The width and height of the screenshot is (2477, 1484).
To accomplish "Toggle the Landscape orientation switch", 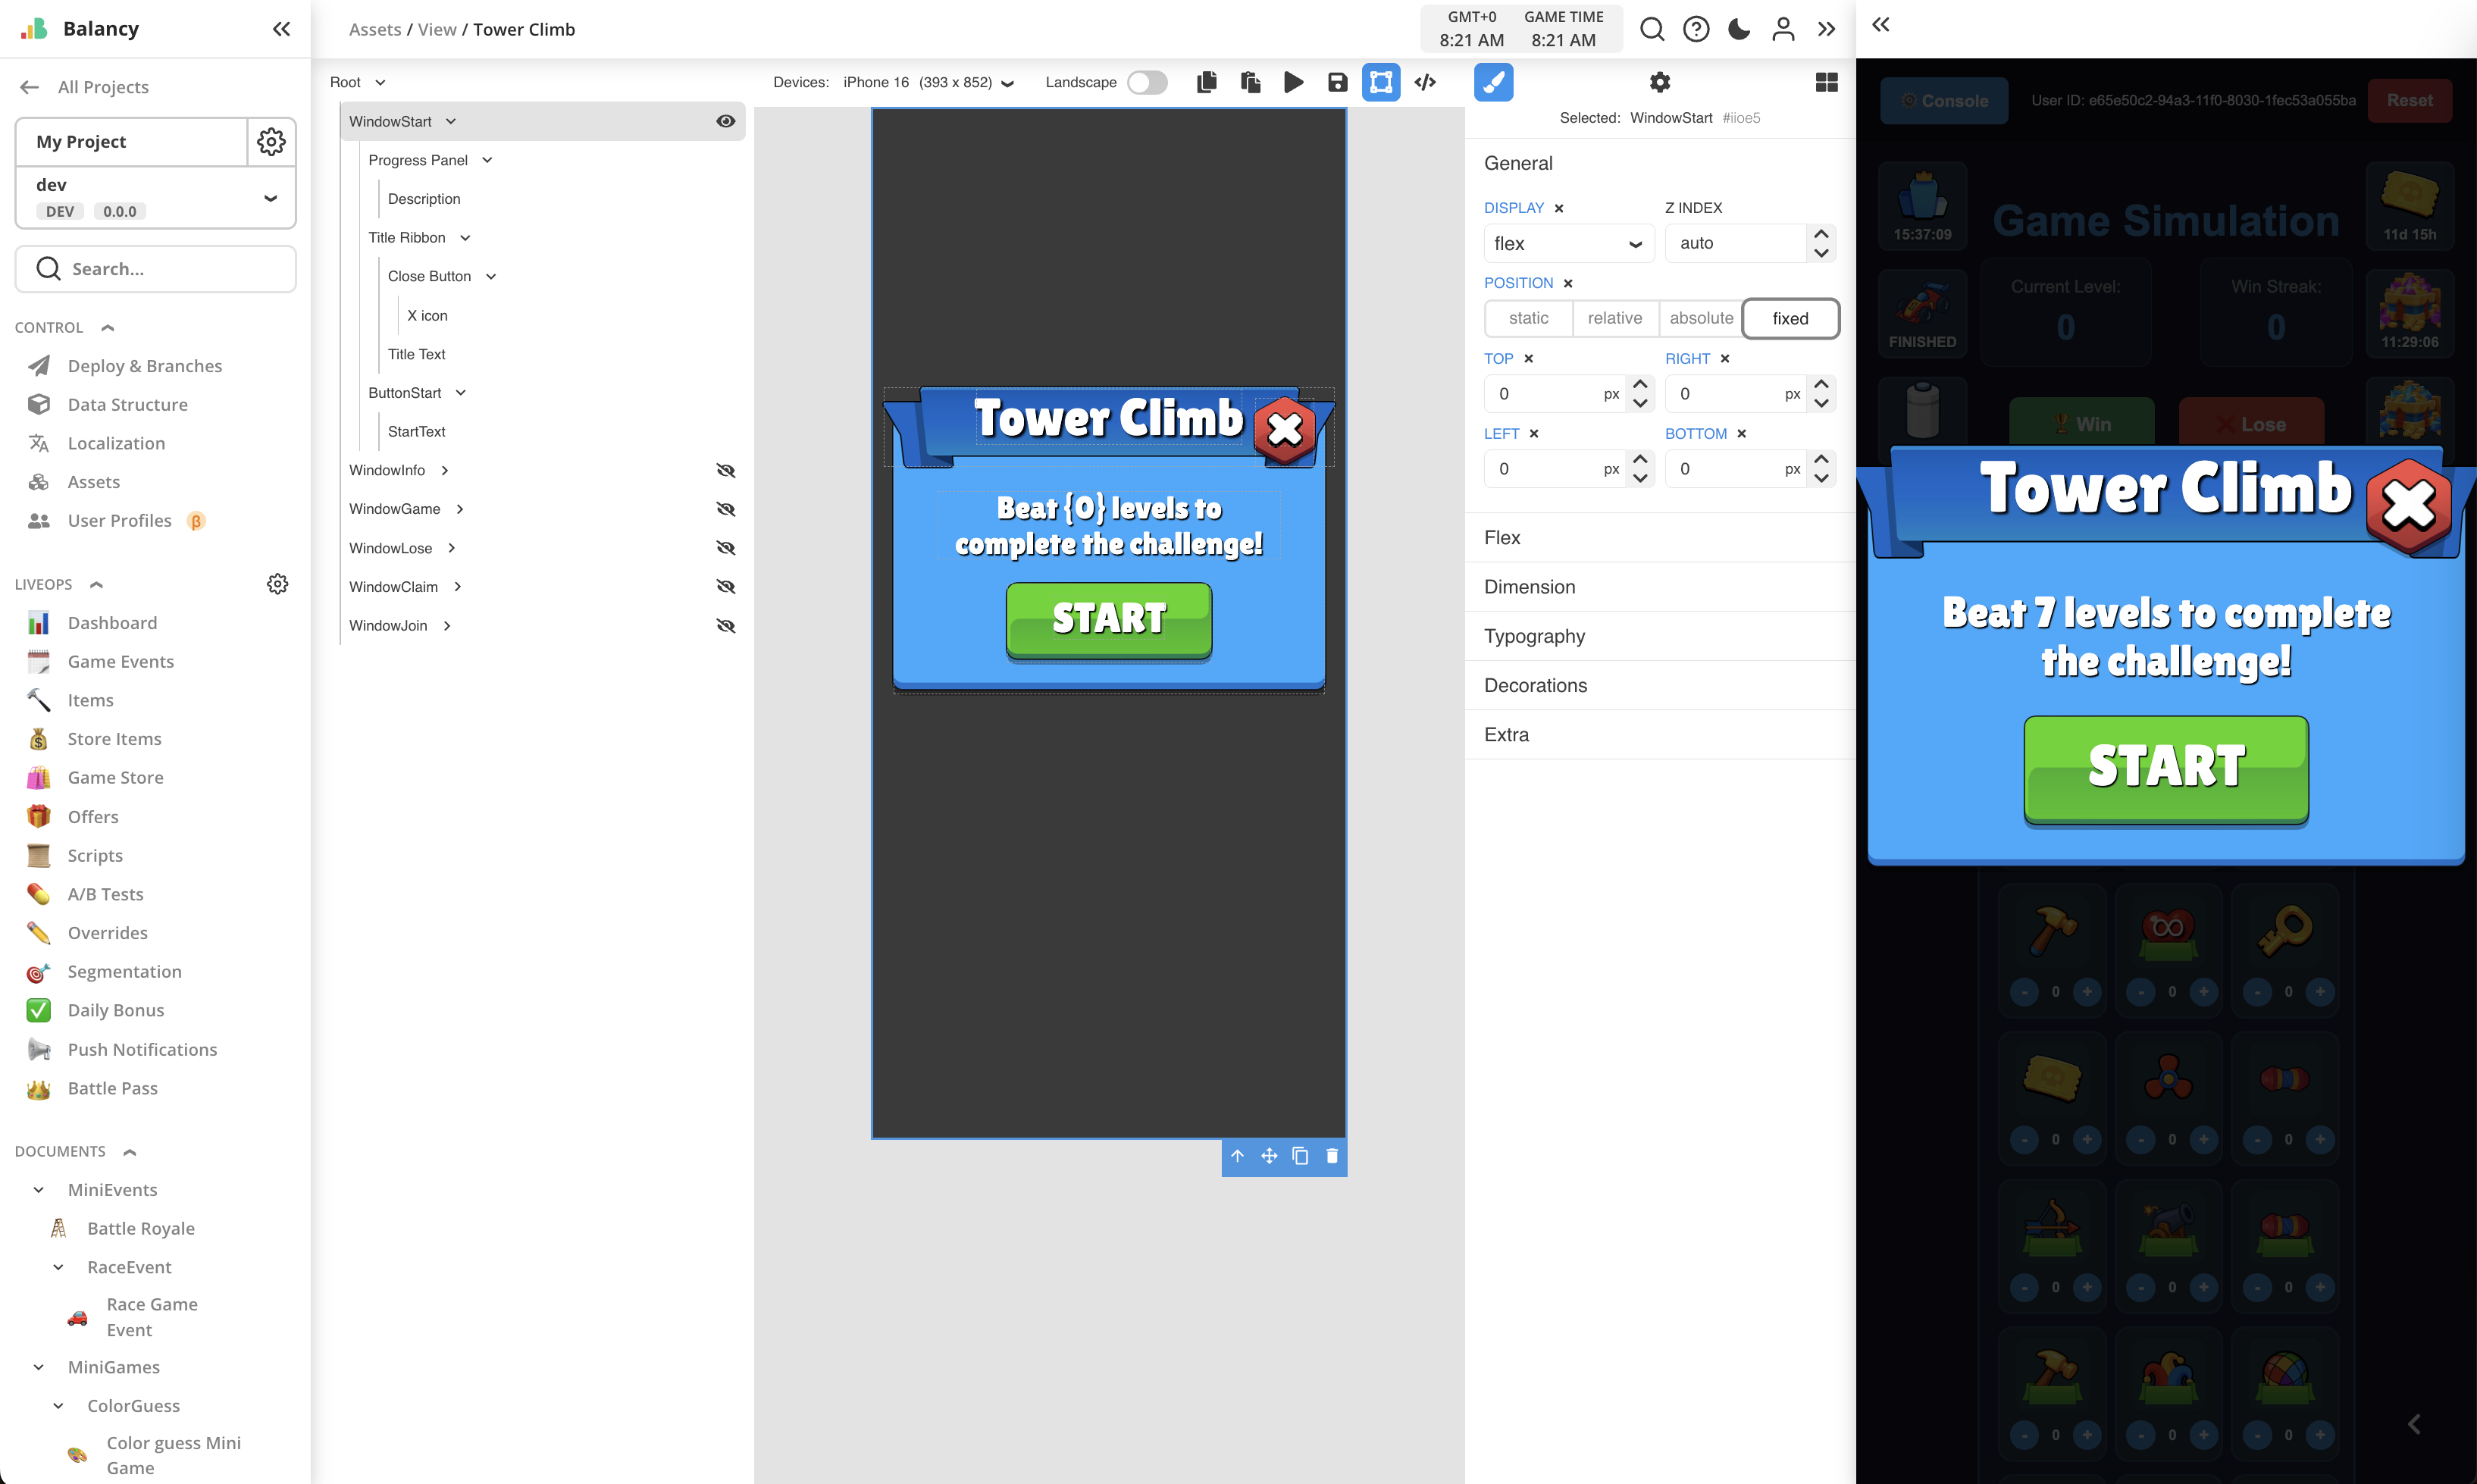I will pyautogui.click(x=1147, y=82).
